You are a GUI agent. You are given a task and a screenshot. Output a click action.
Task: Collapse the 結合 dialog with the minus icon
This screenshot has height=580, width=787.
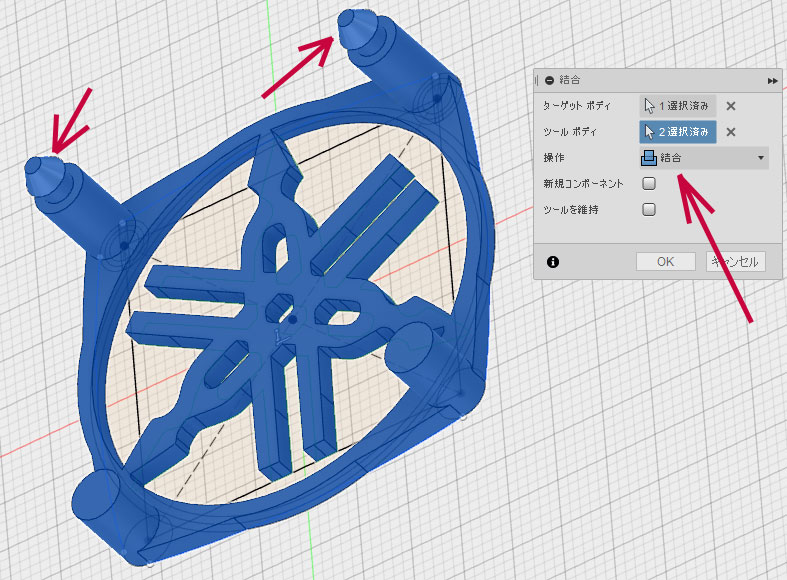pyautogui.click(x=550, y=80)
